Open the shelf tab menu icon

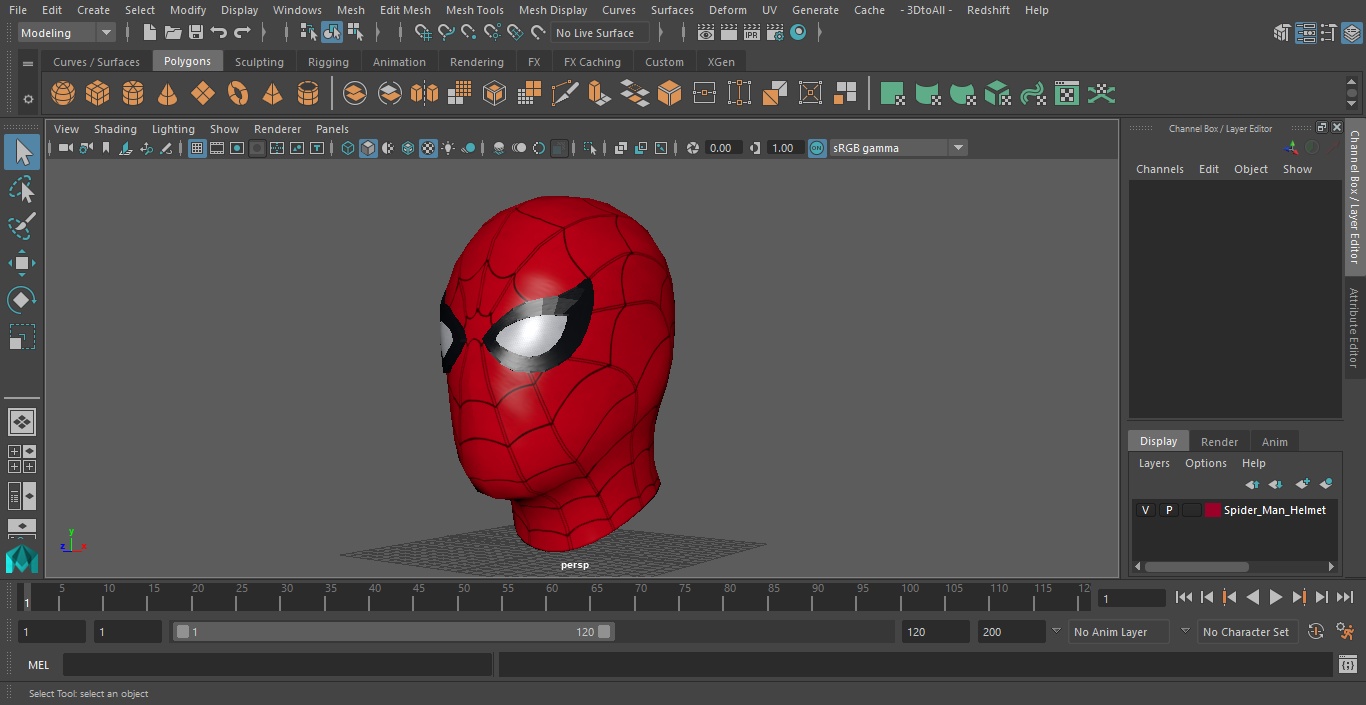(x=28, y=62)
